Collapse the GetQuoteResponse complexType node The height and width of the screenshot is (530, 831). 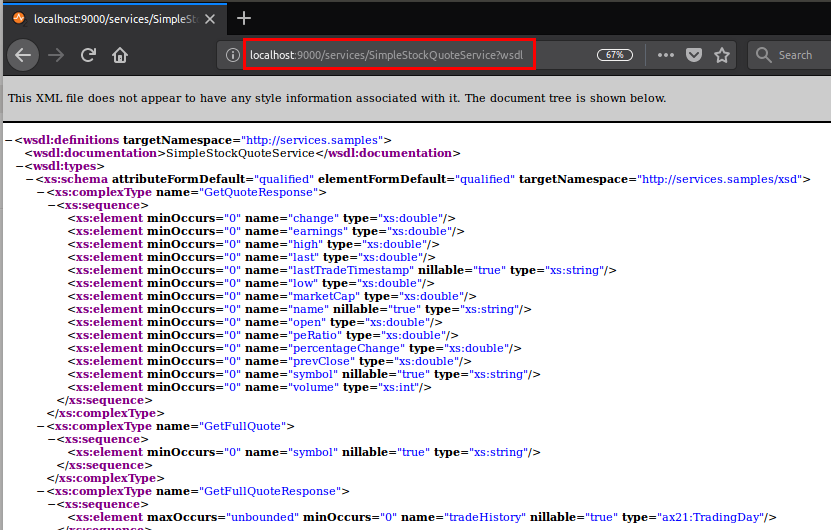(x=39, y=192)
